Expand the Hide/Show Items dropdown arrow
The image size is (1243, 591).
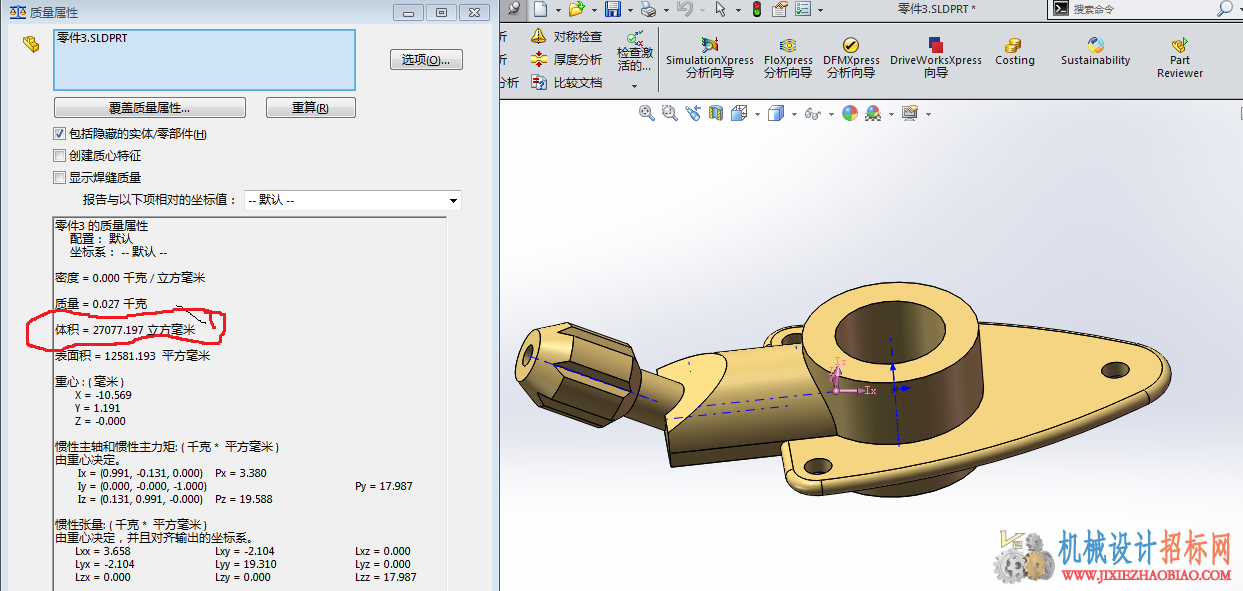829,114
